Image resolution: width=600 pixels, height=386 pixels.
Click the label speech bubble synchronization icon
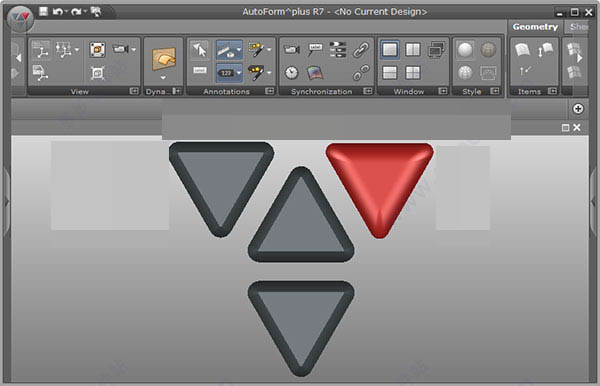pos(315,49)
